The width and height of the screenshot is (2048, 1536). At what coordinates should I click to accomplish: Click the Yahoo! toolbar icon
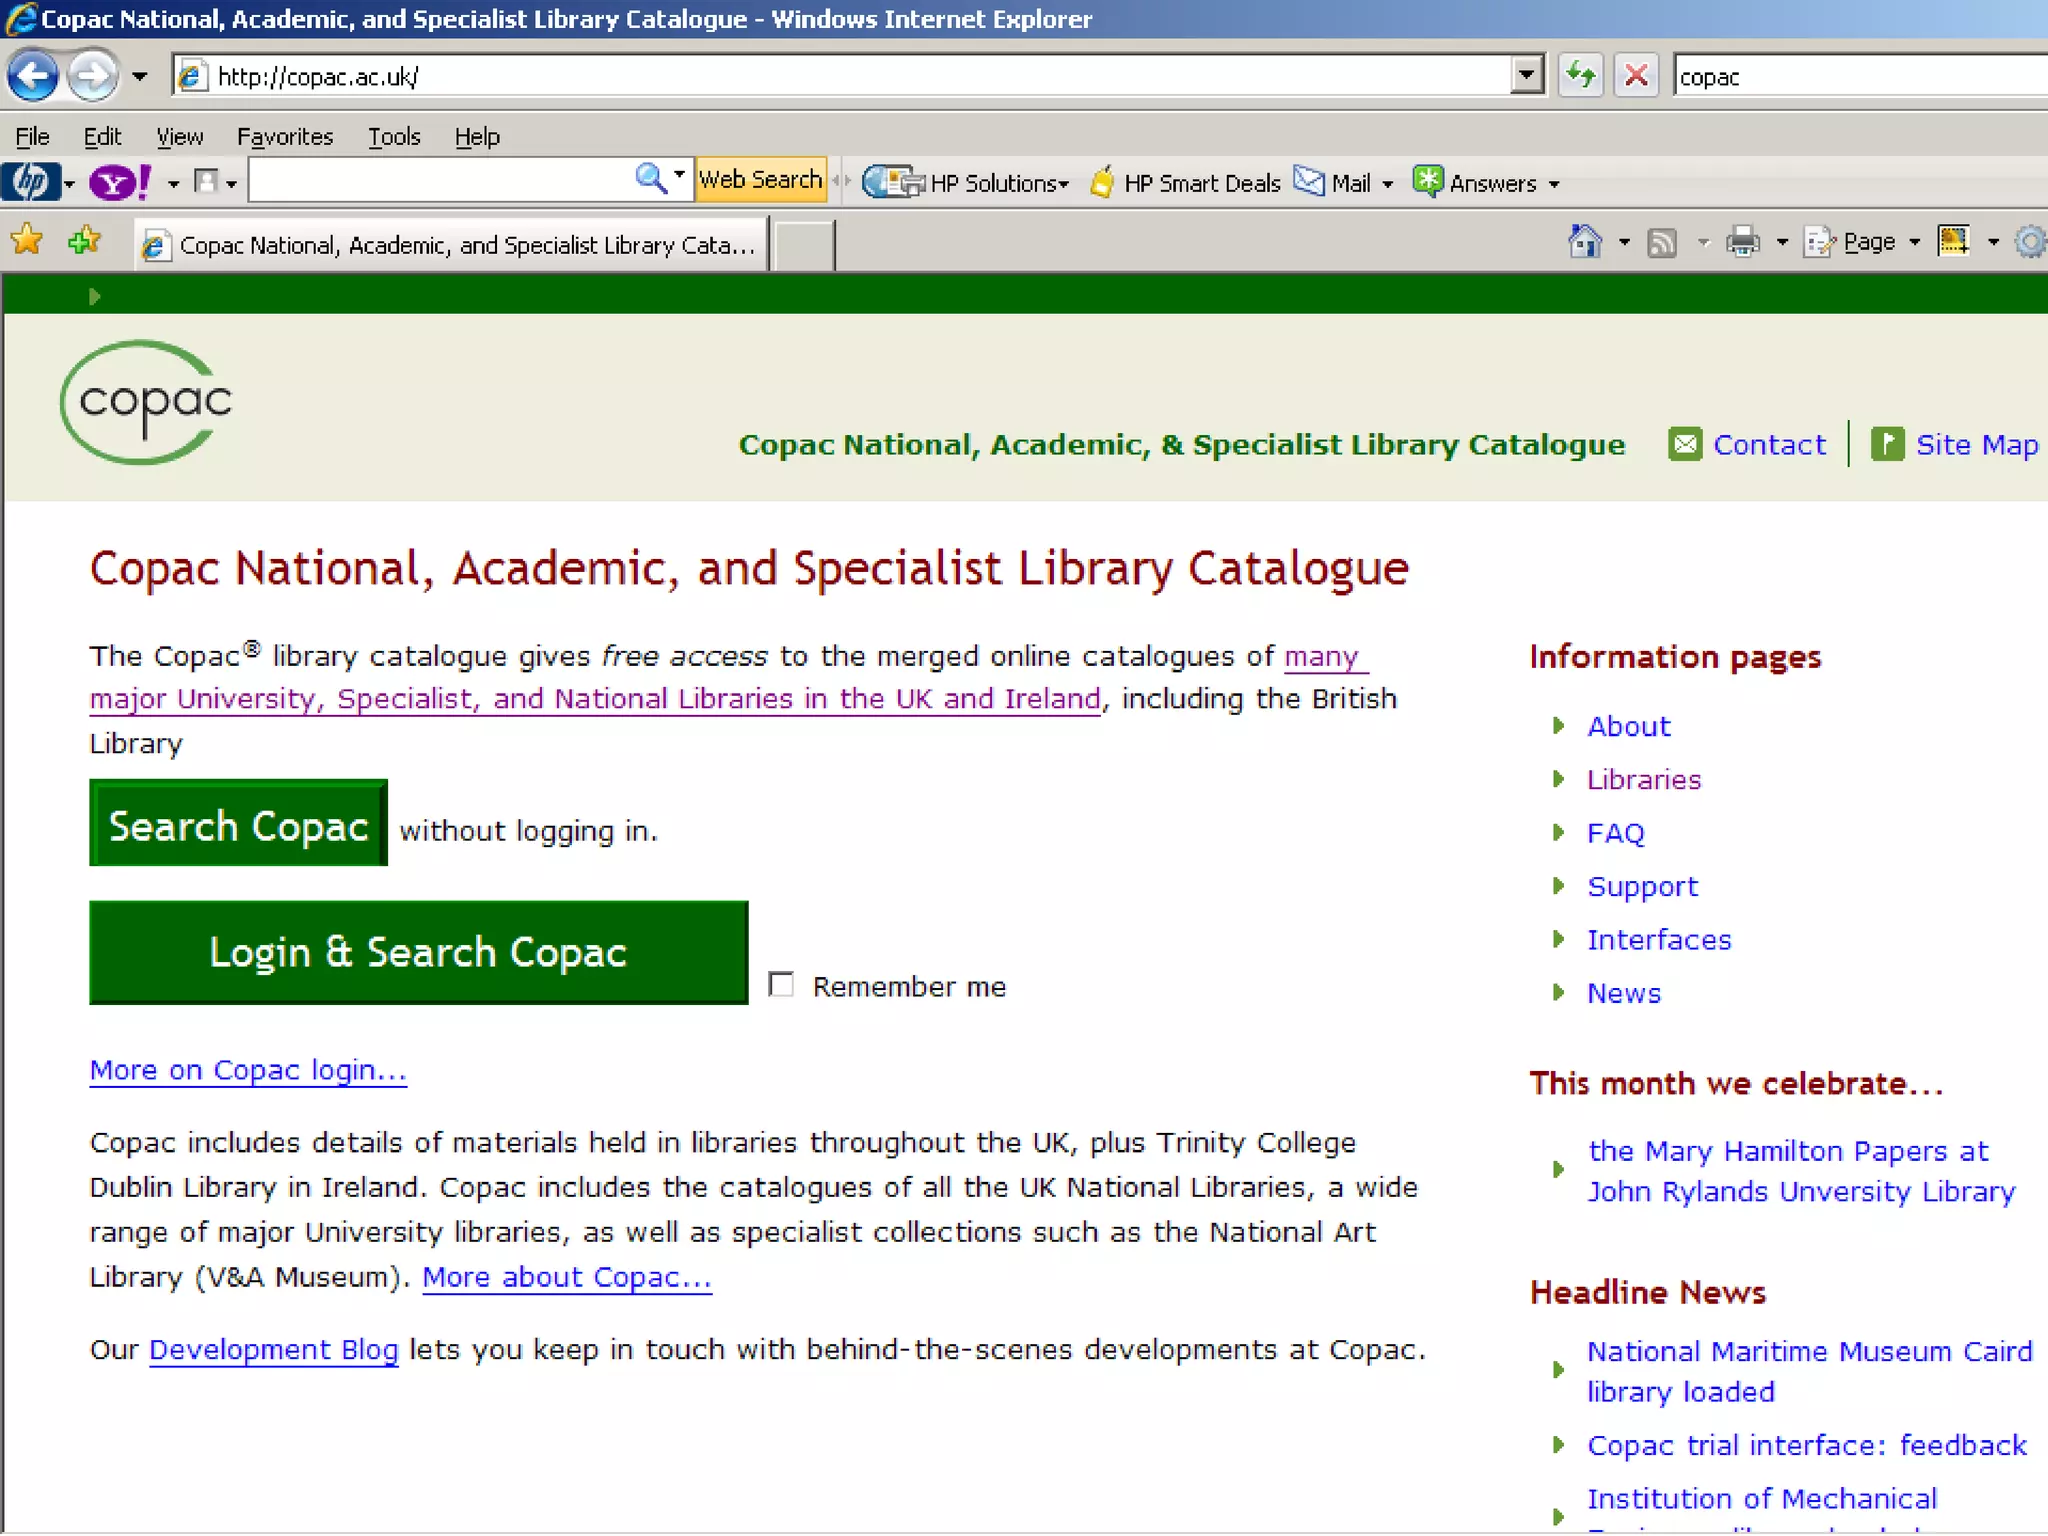(119, 183)
